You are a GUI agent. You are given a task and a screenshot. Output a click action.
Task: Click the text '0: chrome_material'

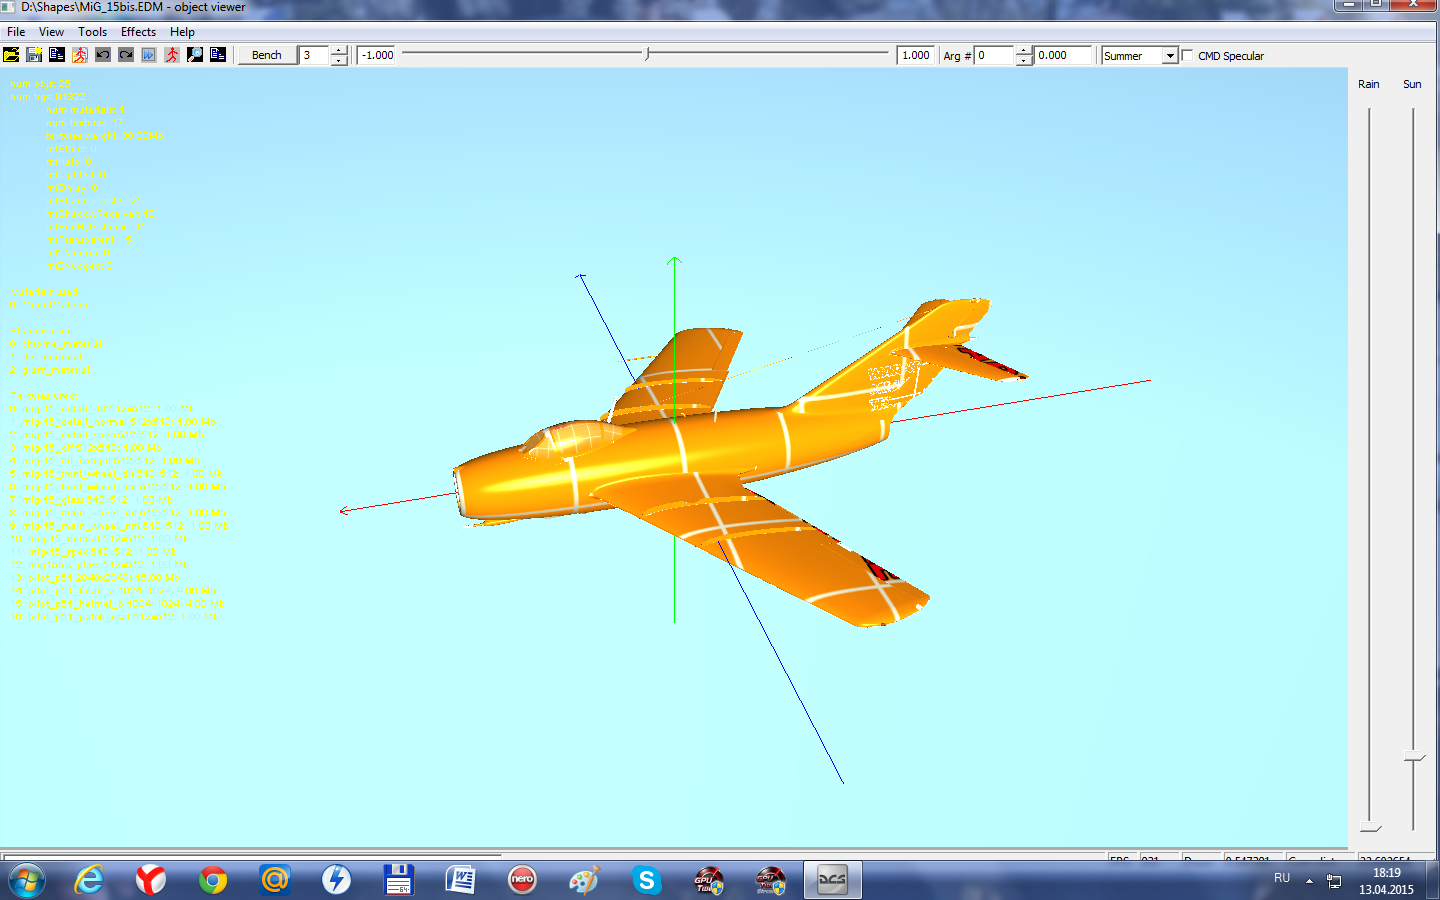click(56, 344)
